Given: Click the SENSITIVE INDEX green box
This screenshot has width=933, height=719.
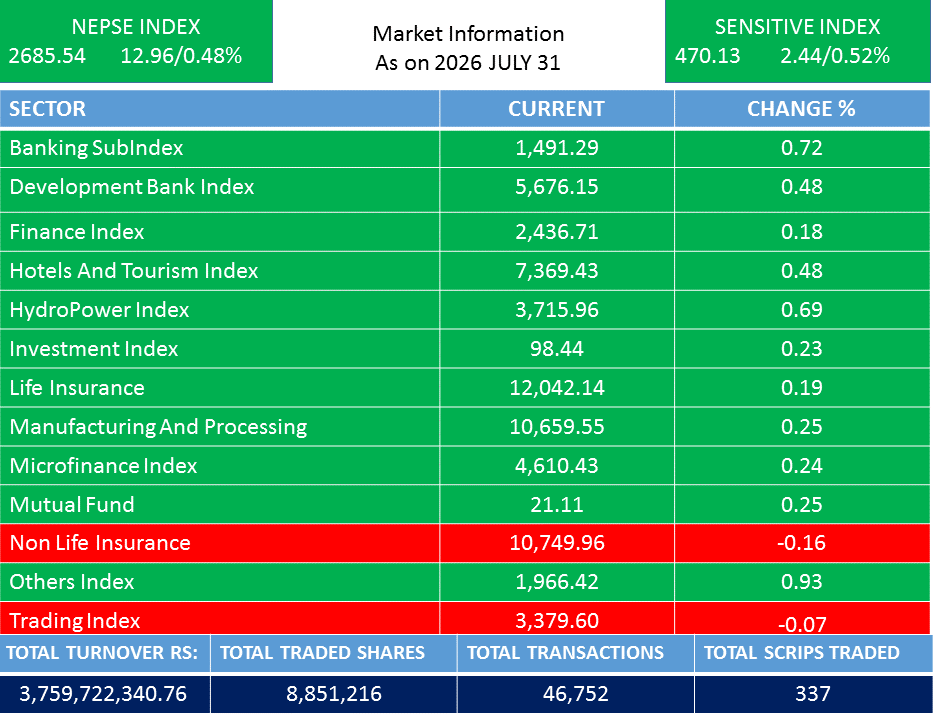Looking at the screenshot, I should (797, 41).
